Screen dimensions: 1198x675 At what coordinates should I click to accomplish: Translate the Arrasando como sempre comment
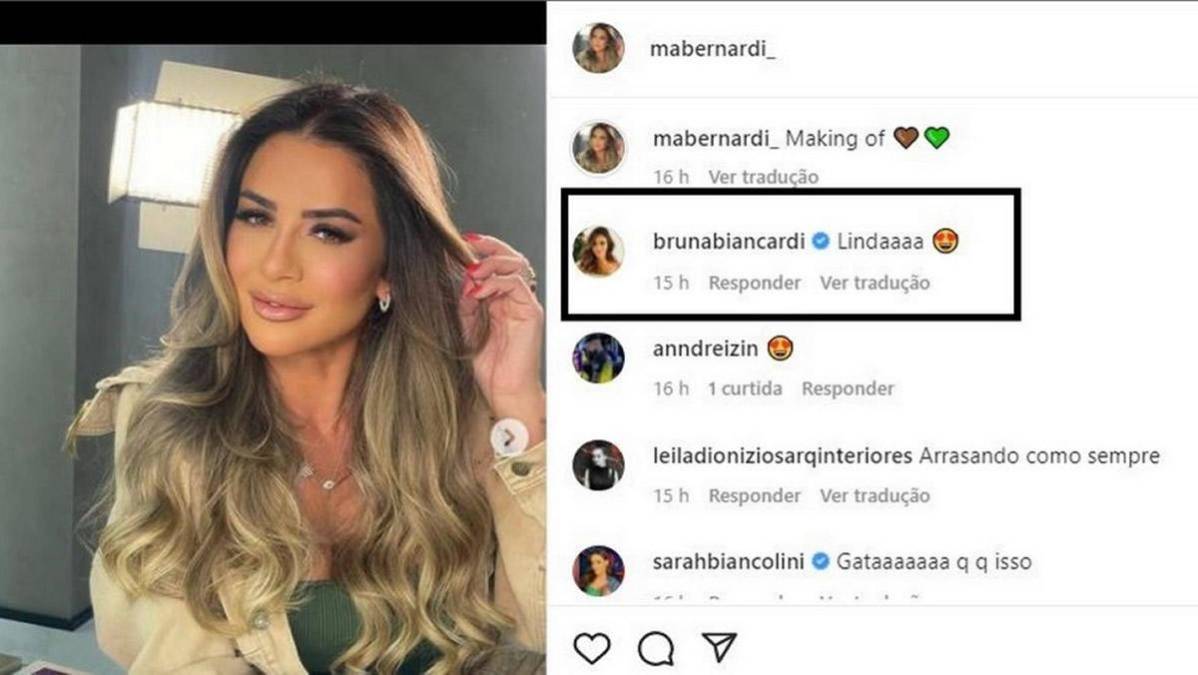[875, 496]
